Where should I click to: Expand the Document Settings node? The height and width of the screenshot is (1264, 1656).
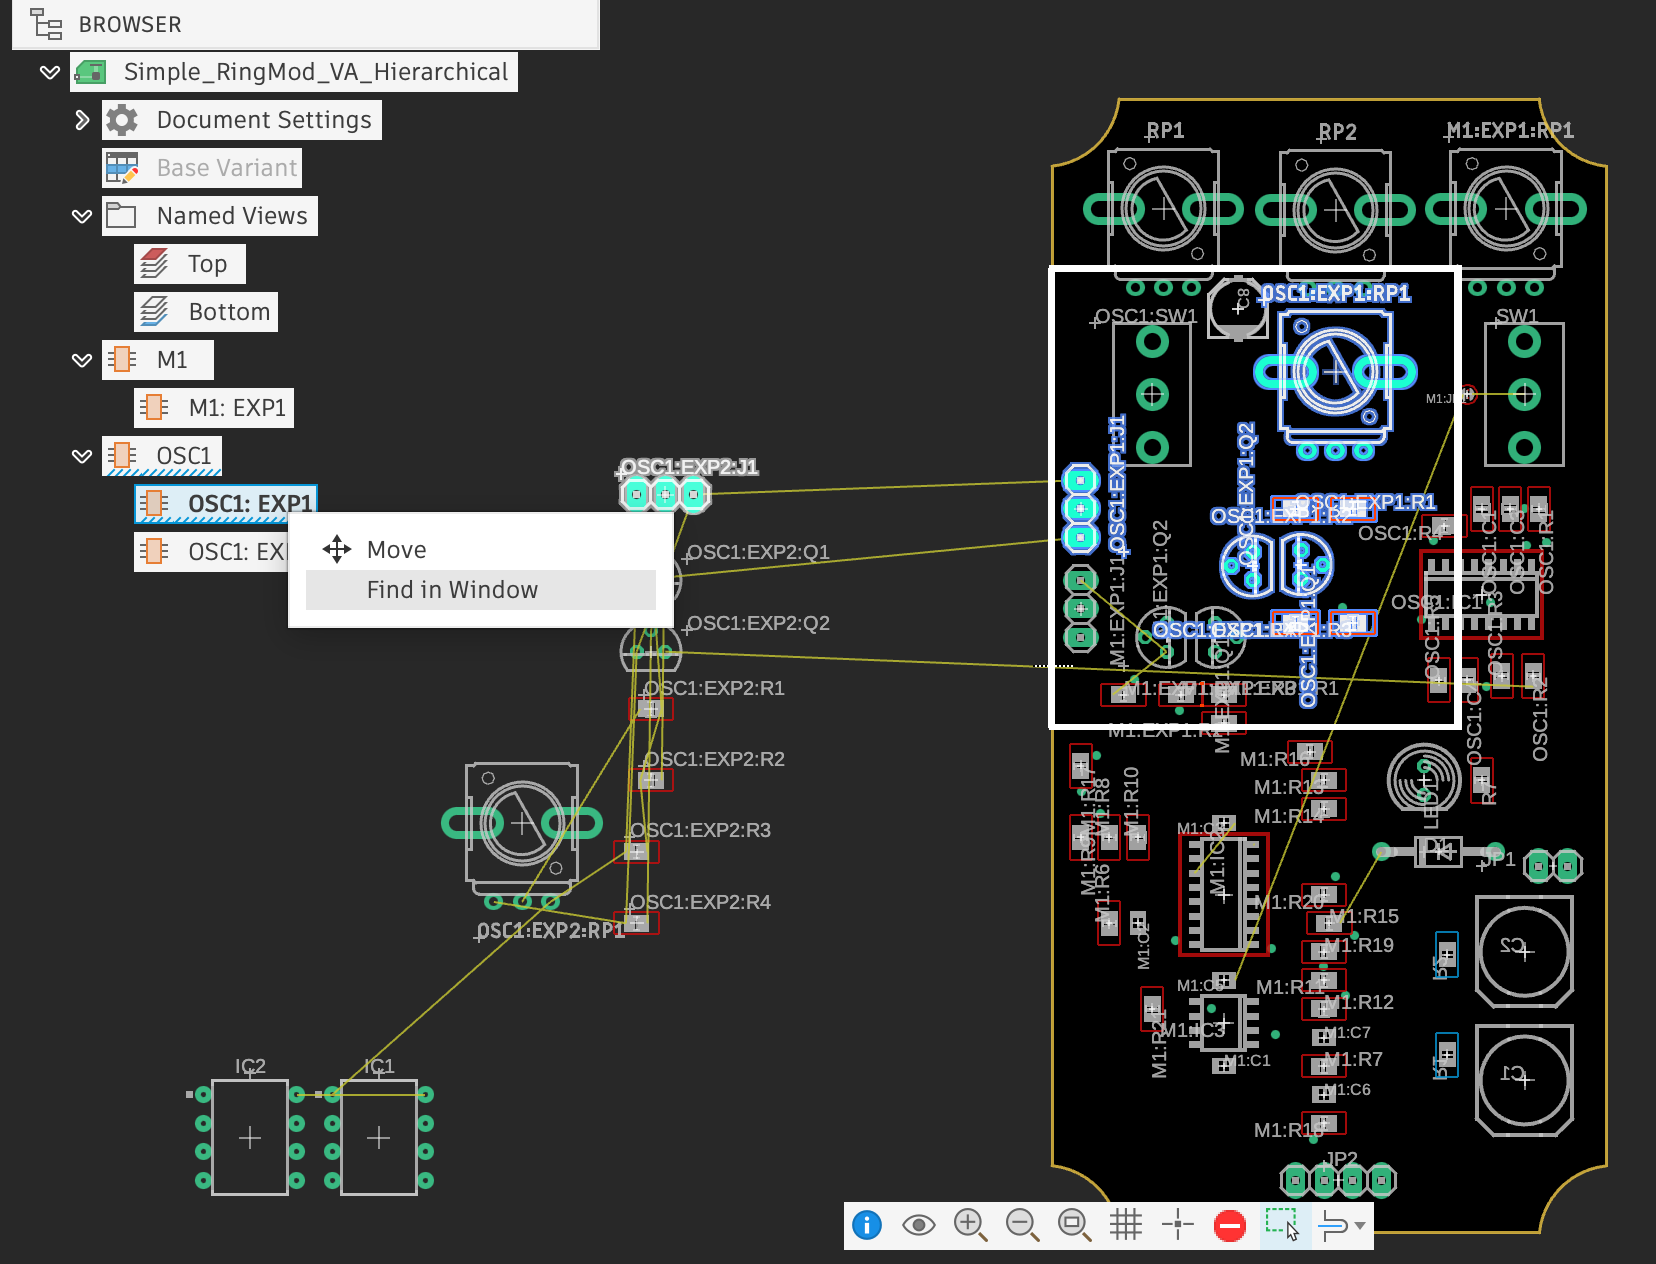(x=82, y=120)
